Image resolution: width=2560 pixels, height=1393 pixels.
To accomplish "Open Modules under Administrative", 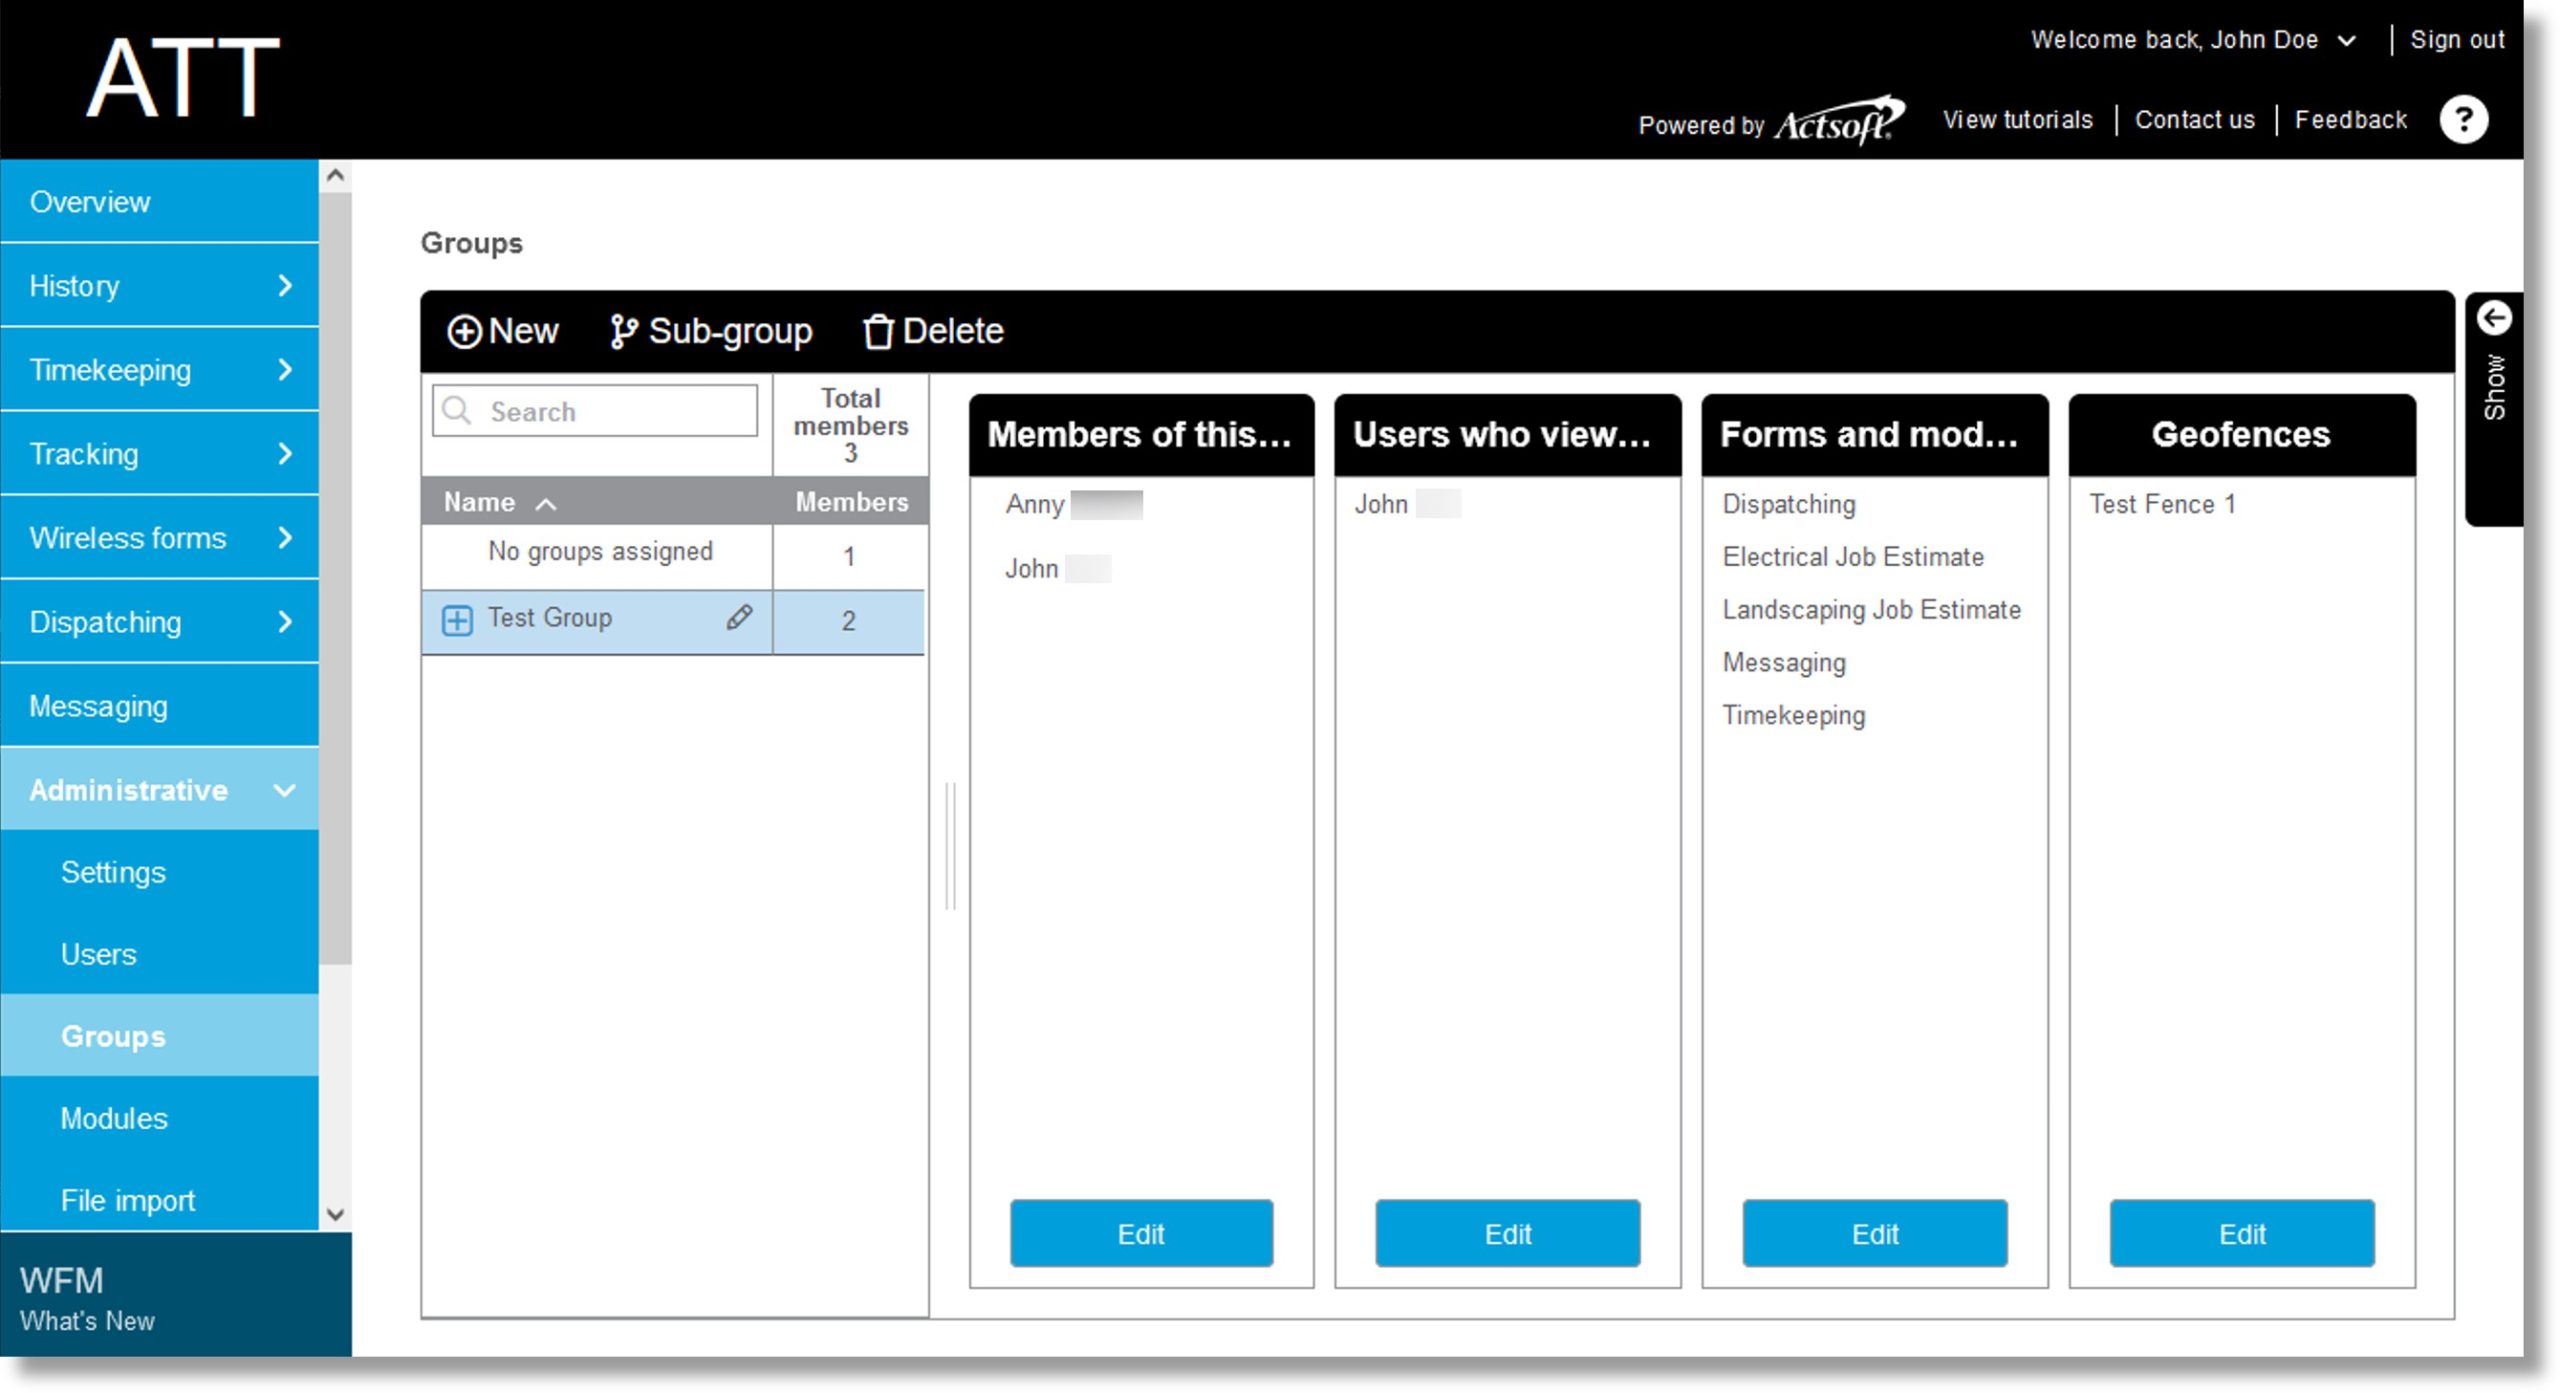I will point(160,1118).
